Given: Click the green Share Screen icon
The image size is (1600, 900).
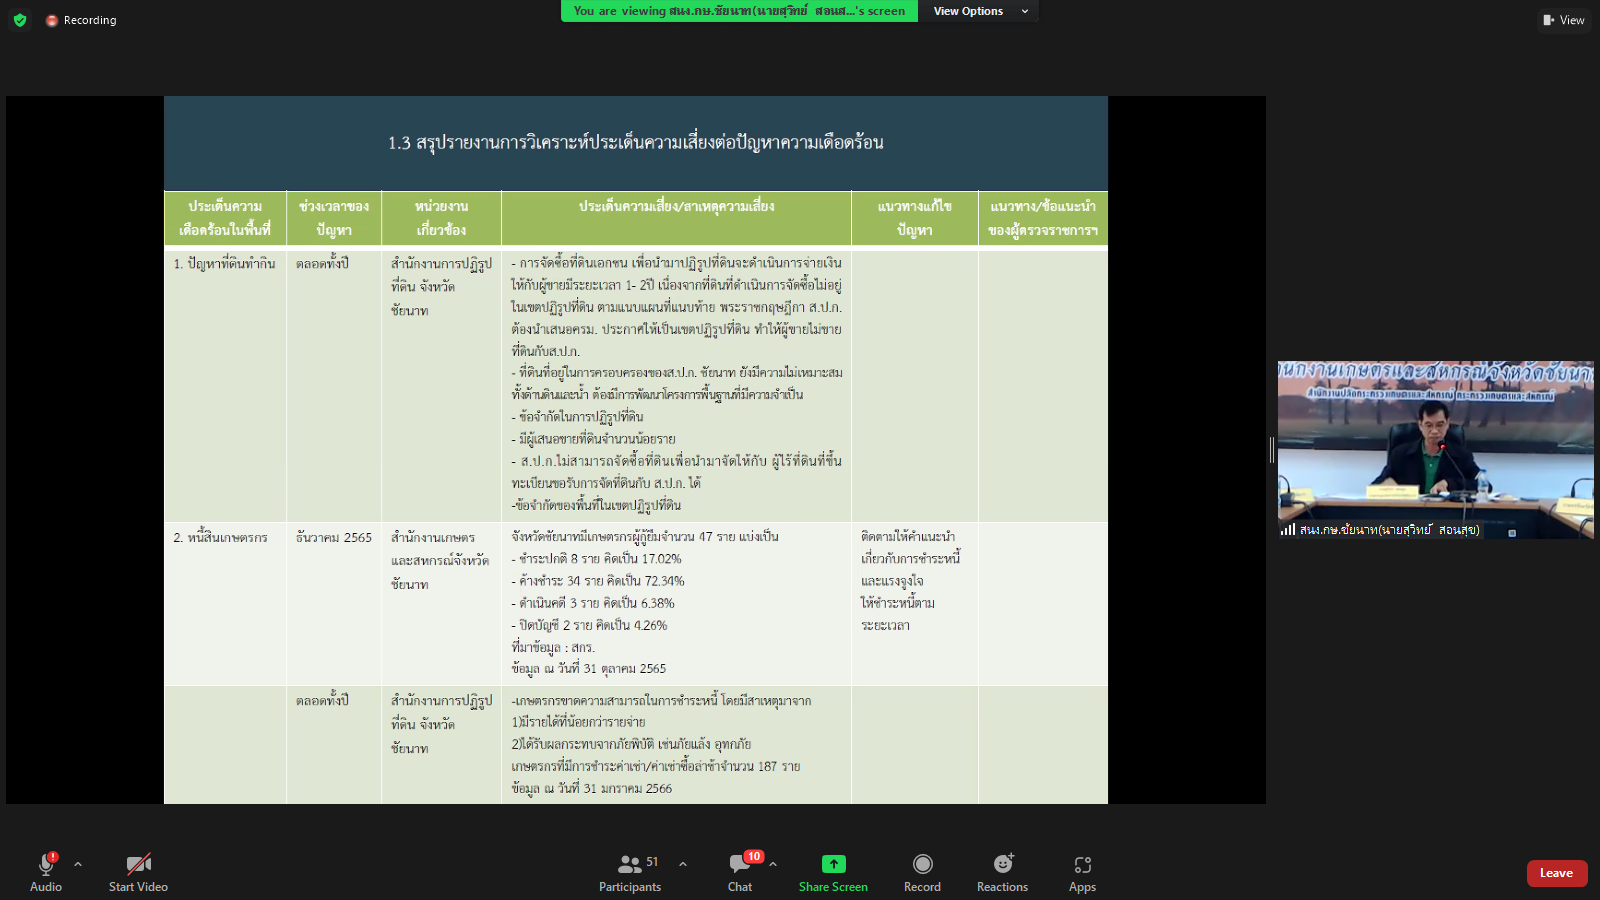Looking at the screenshot, I should tap(834, 864).
